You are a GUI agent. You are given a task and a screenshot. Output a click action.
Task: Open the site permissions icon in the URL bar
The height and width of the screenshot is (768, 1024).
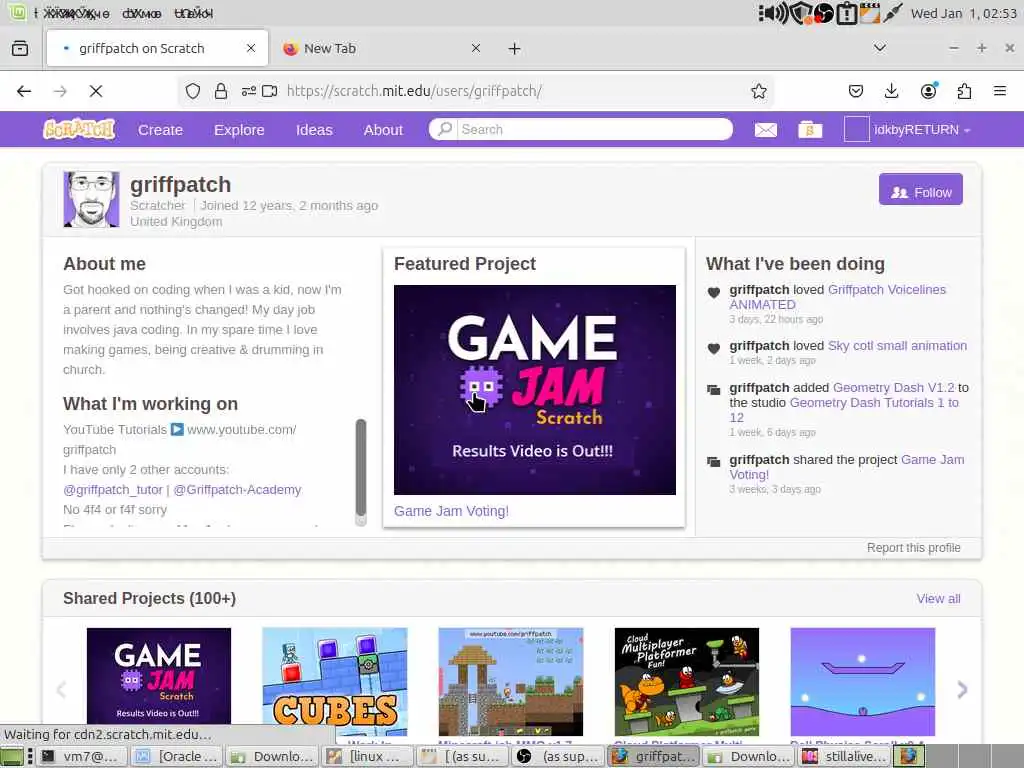(x=249, y=91)
